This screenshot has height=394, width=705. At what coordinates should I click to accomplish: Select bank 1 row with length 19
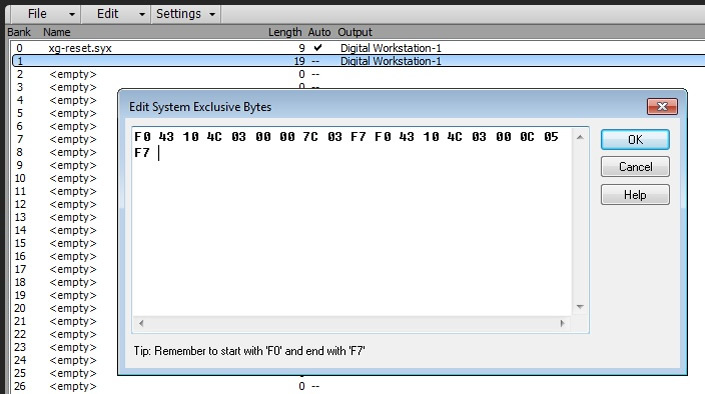pyautogui.click(x=358, y=61)
